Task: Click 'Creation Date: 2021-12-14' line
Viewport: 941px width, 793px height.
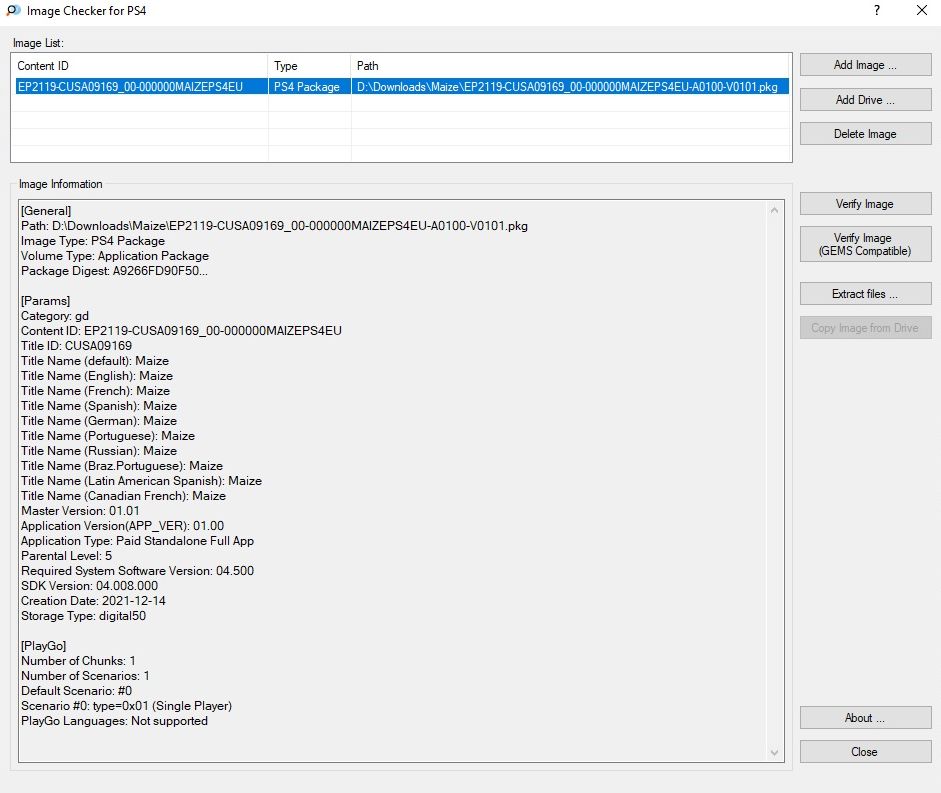Action: (x=93, y=601)
